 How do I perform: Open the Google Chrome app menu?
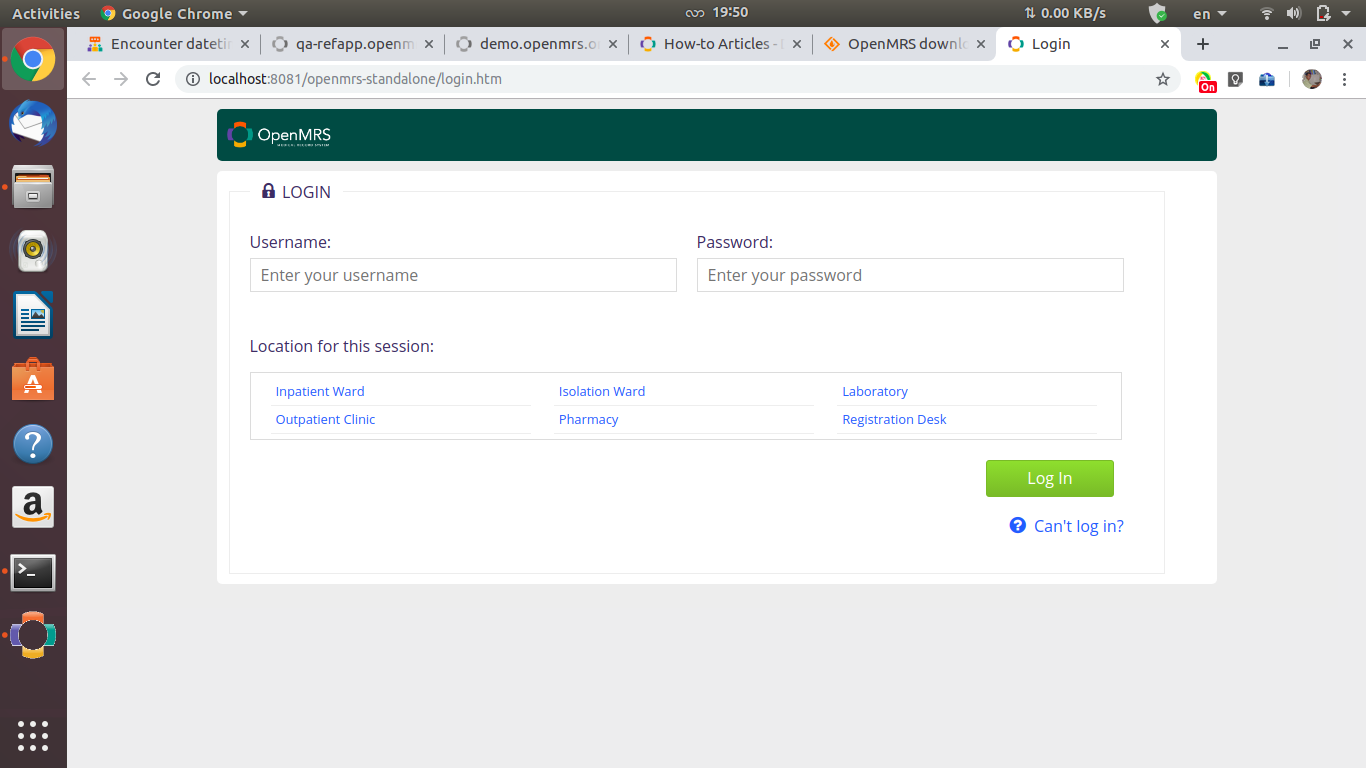[174, 13]
